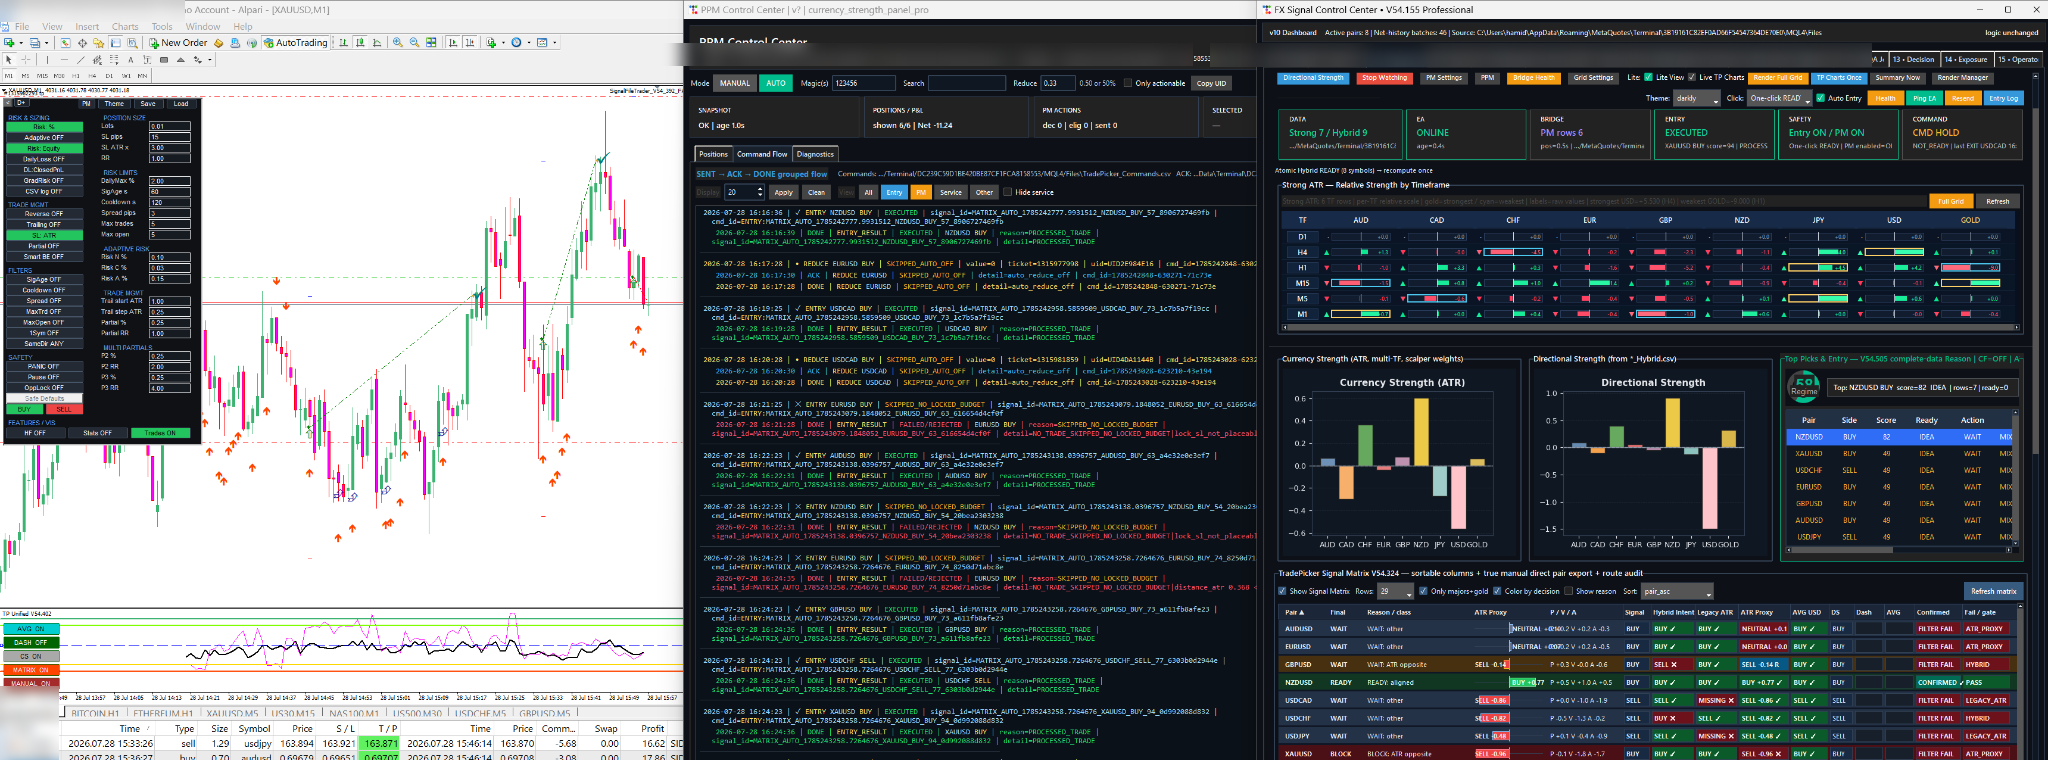Click the Bridge Health button
Viewport: 2048px width, 760px height.
click(x=1534, y=78)
